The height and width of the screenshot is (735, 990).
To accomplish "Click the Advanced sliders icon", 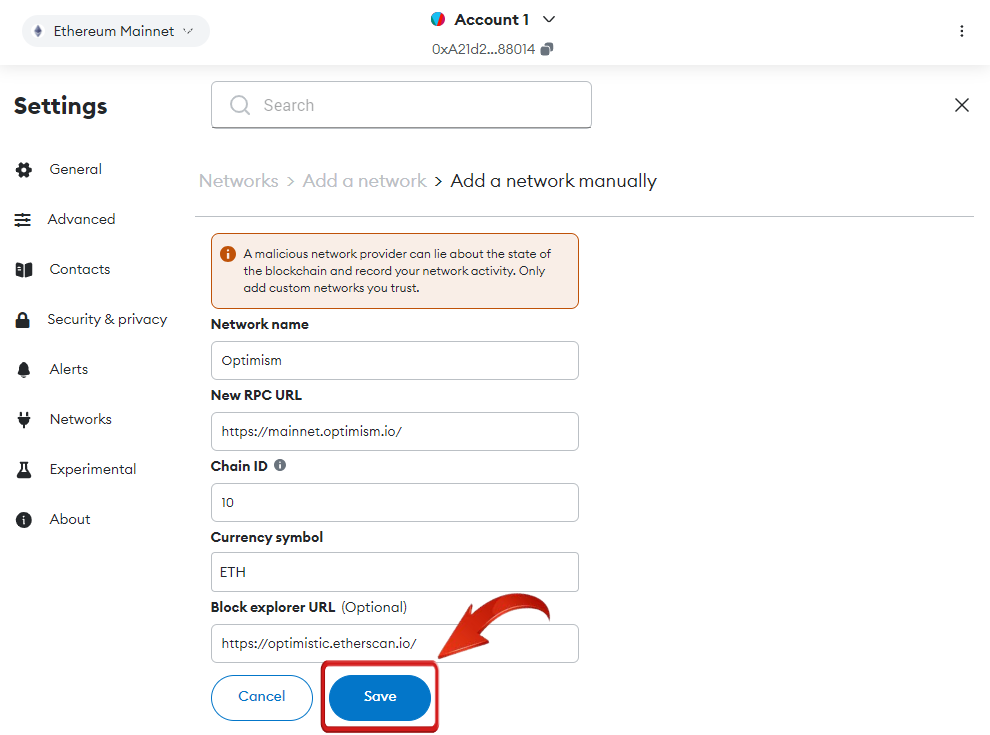I will 23,220.
